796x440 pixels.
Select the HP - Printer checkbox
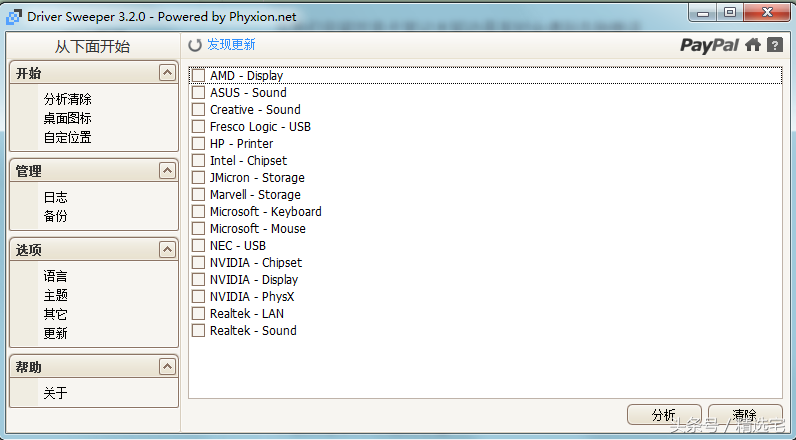point(198,144)
